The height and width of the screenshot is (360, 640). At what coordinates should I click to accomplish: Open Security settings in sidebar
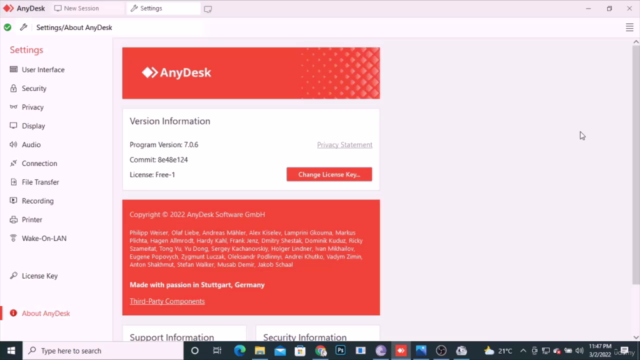[28, 89]
